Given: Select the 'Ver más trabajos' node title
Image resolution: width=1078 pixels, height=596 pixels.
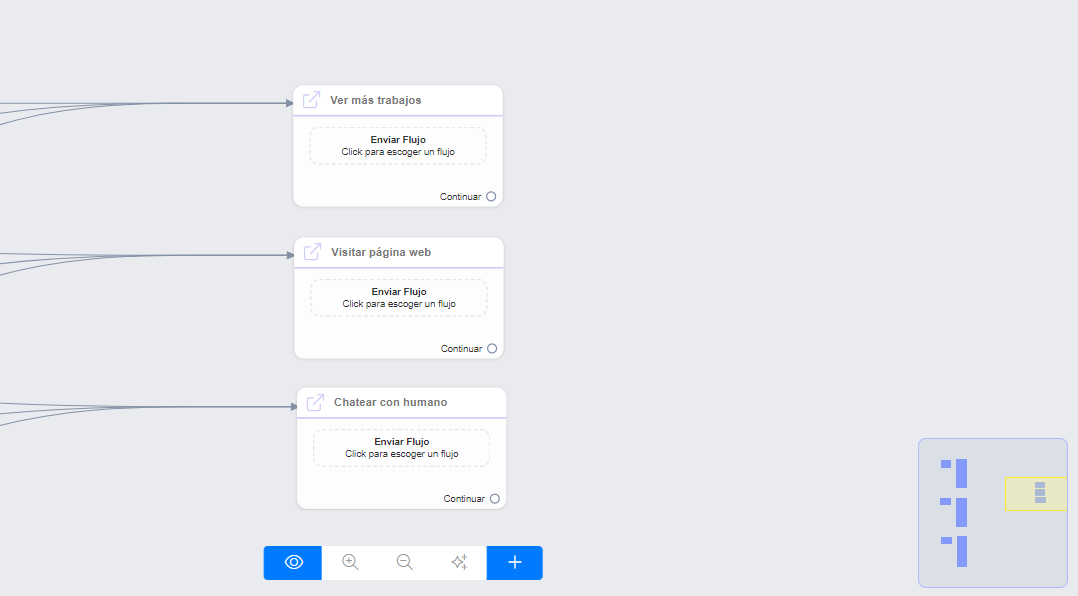Looking at the screenshot, I should tap(376, 100).
